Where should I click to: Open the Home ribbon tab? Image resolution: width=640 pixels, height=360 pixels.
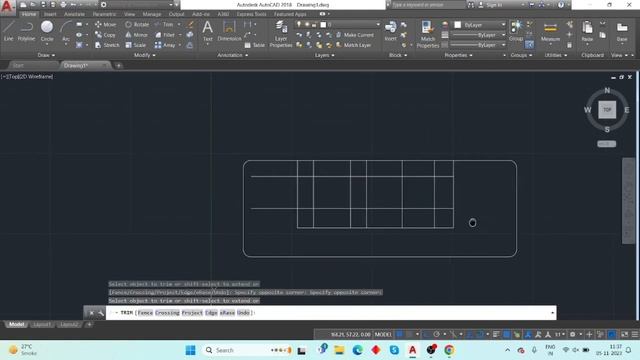tap(29, 14)
